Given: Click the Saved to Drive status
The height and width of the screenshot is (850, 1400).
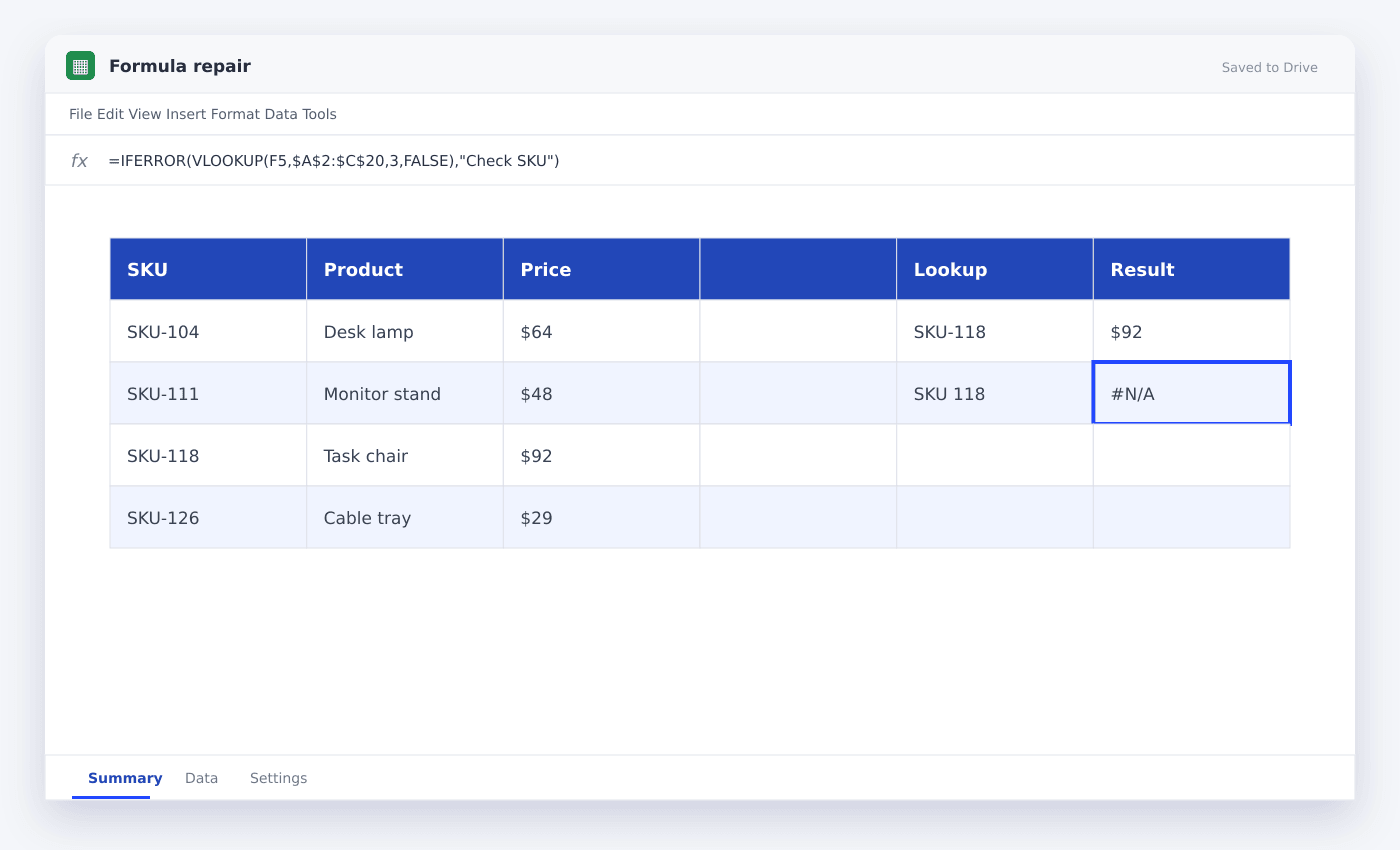Looking at the screenshot, I should coord(1269,68).
